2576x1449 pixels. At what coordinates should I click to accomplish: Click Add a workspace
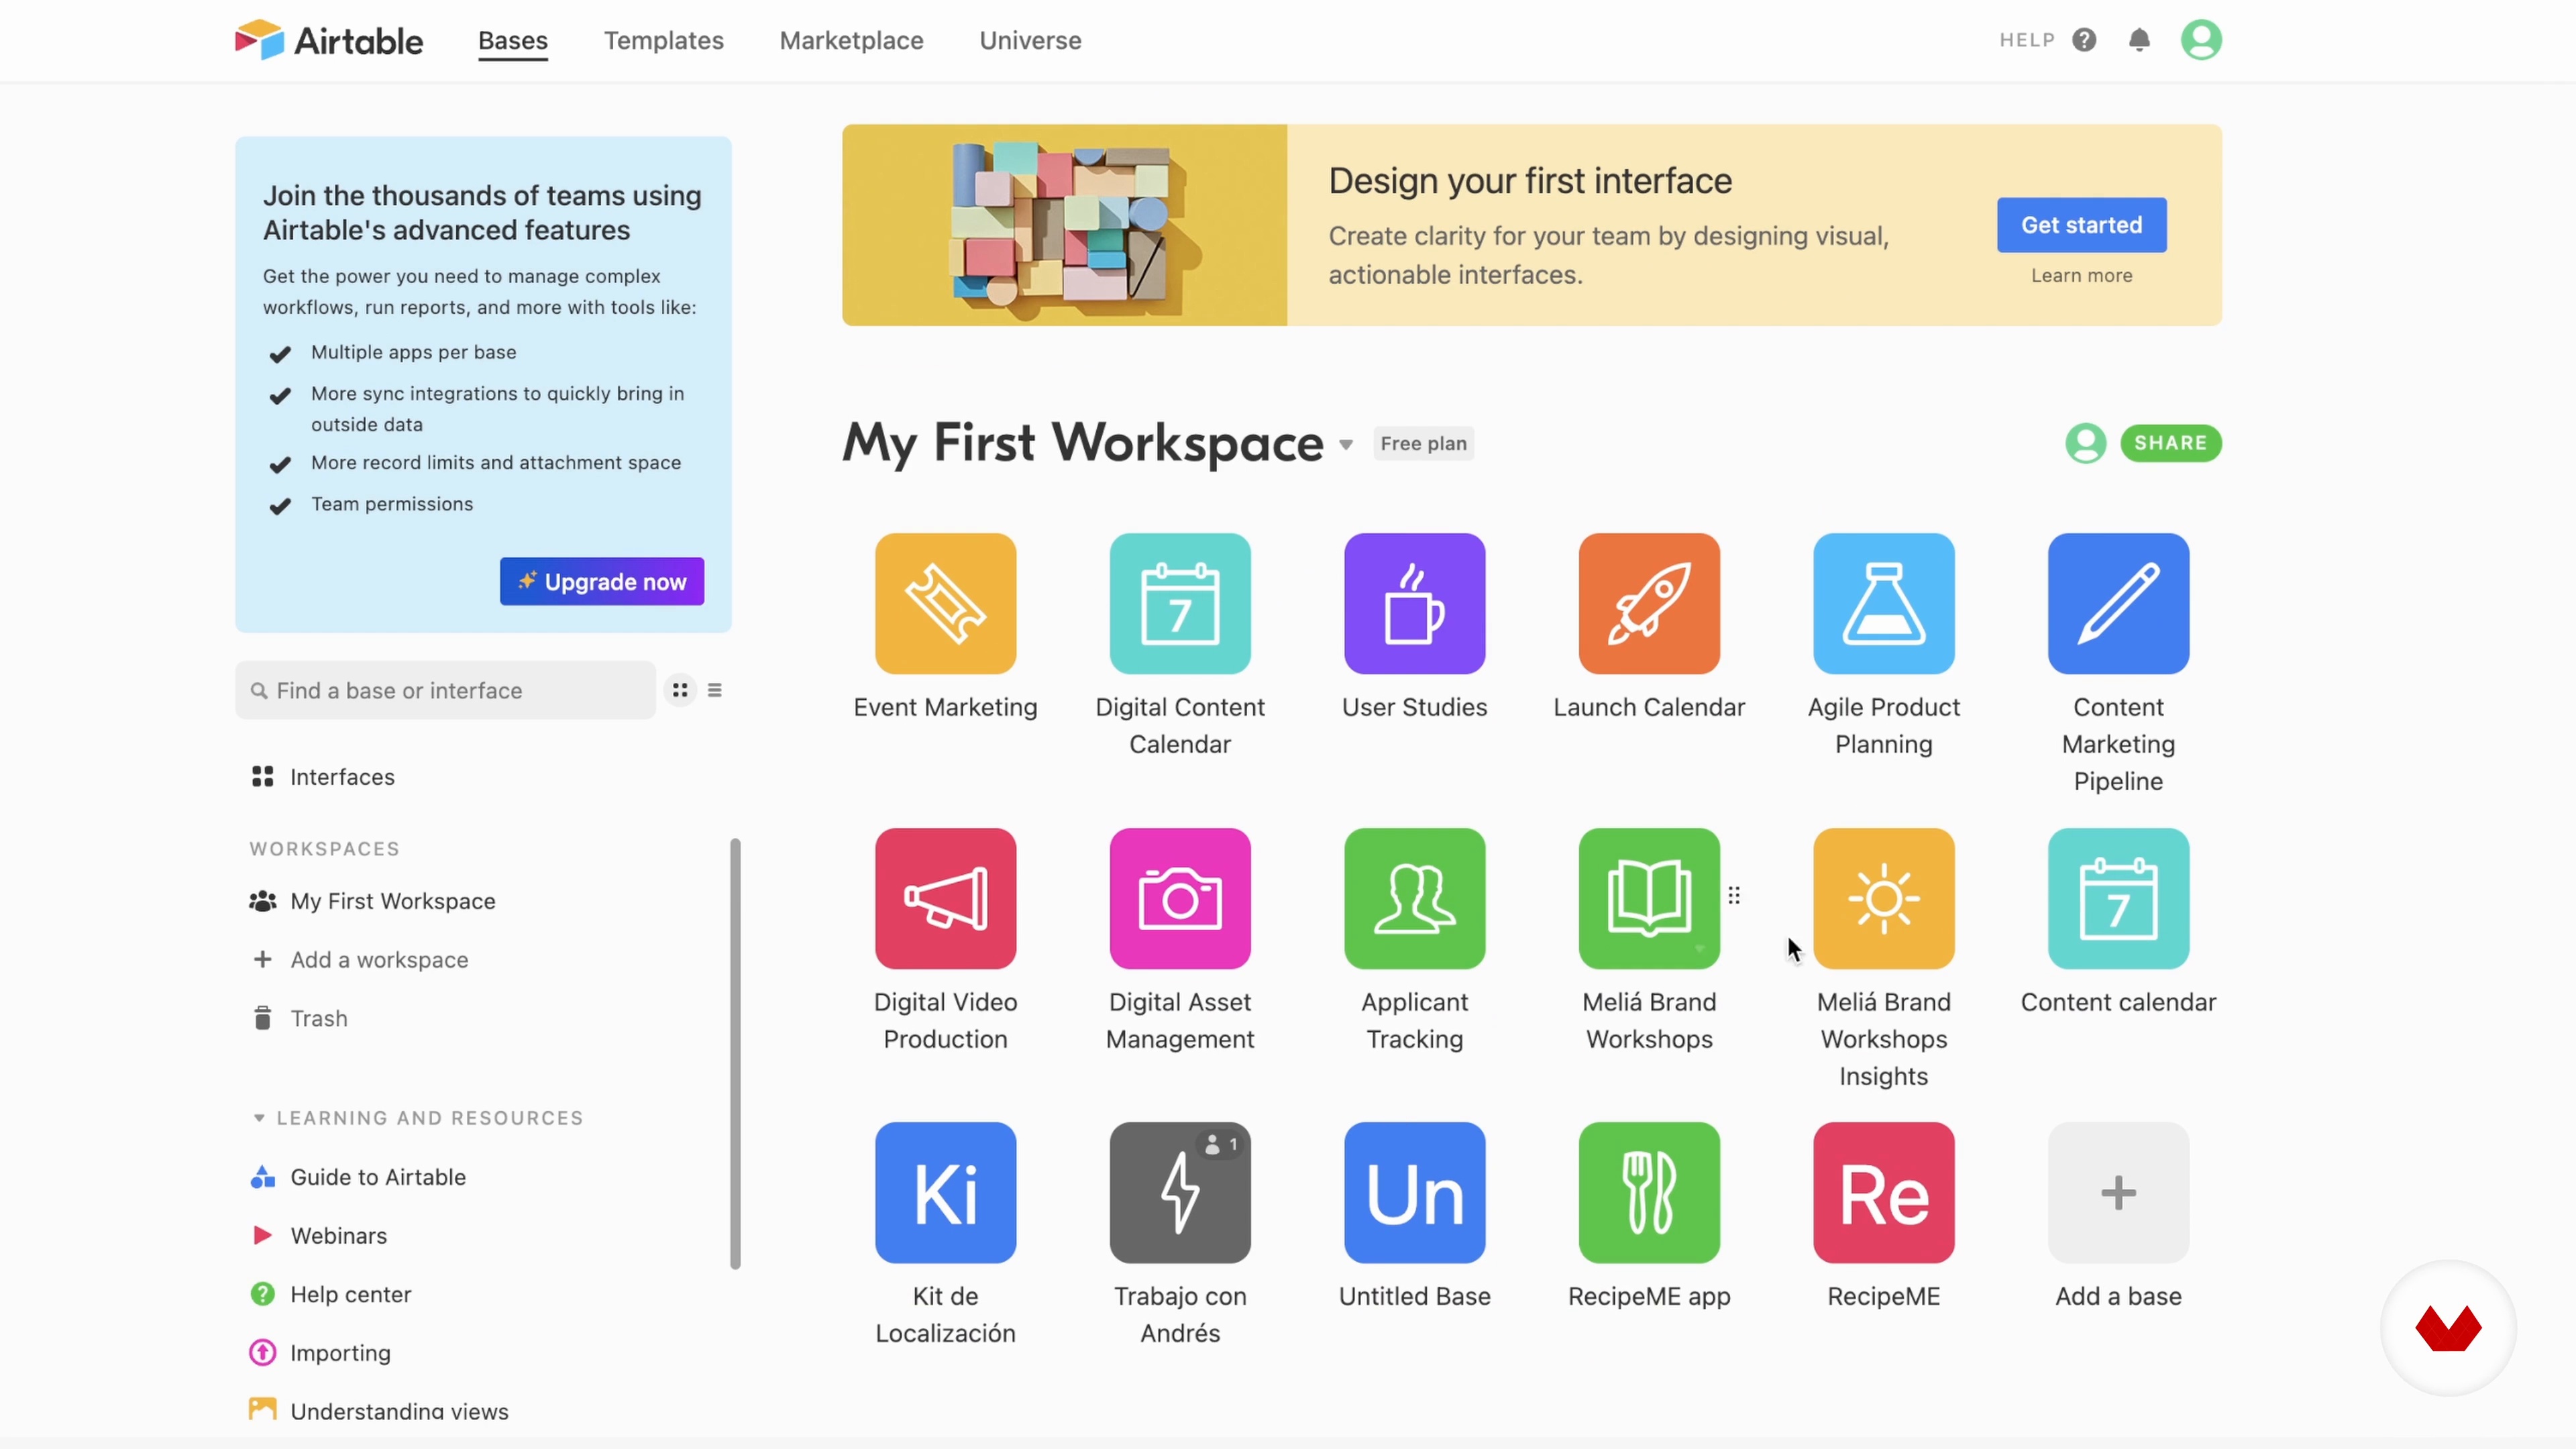[360, 960]
